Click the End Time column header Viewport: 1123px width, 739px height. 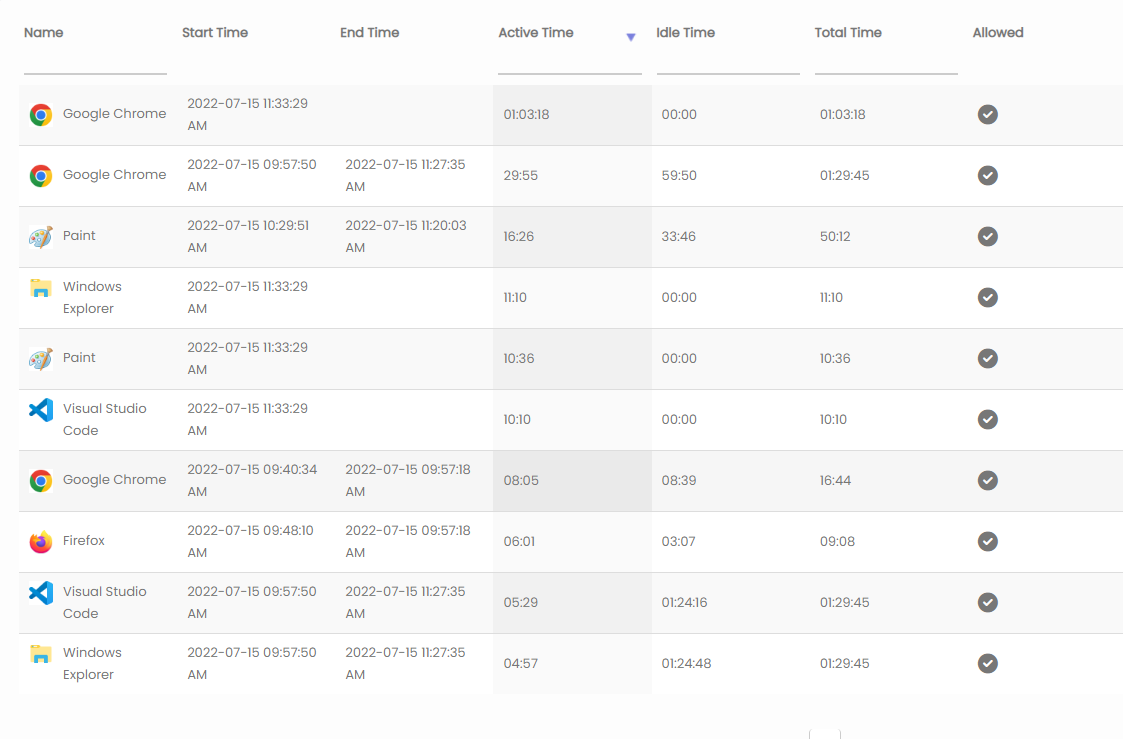(x=369, y=33)
